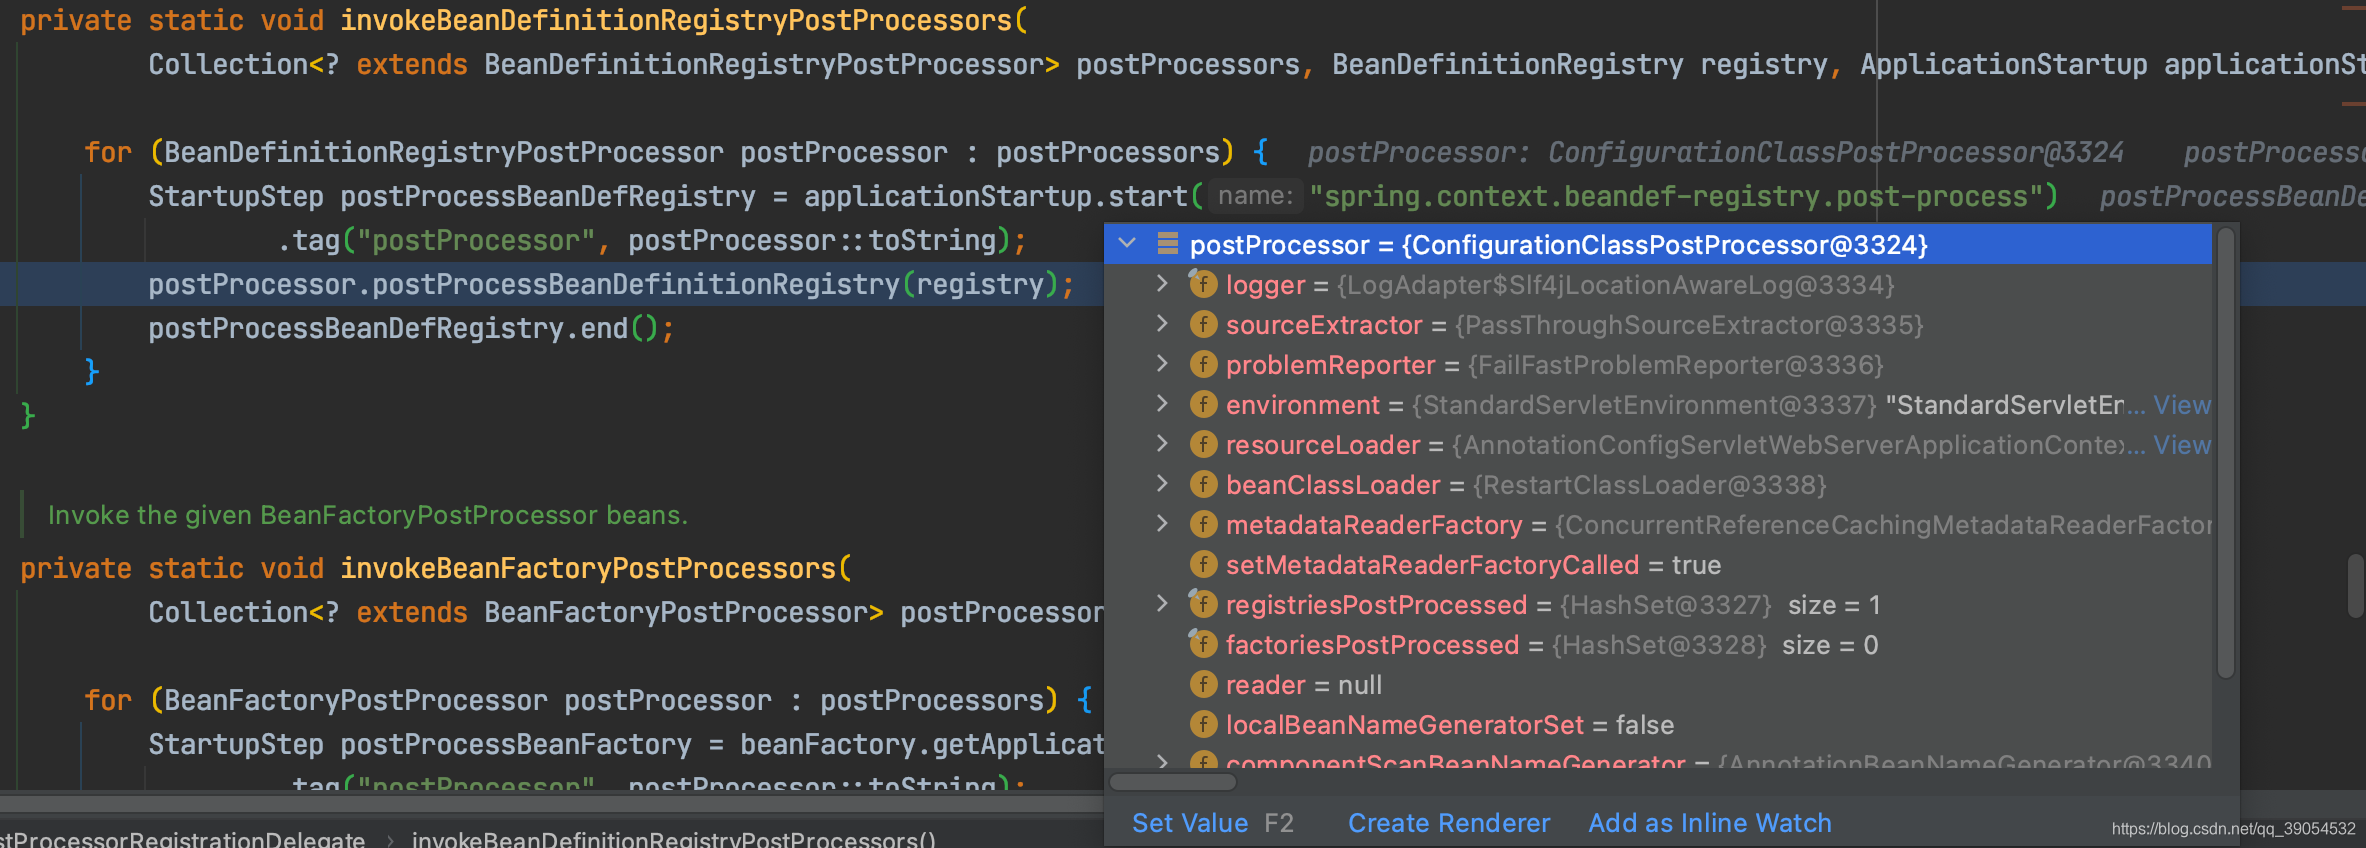Screen dimensions: 2366x848
Task: Click the name: parameter hint
Action: pos(1255,196)
